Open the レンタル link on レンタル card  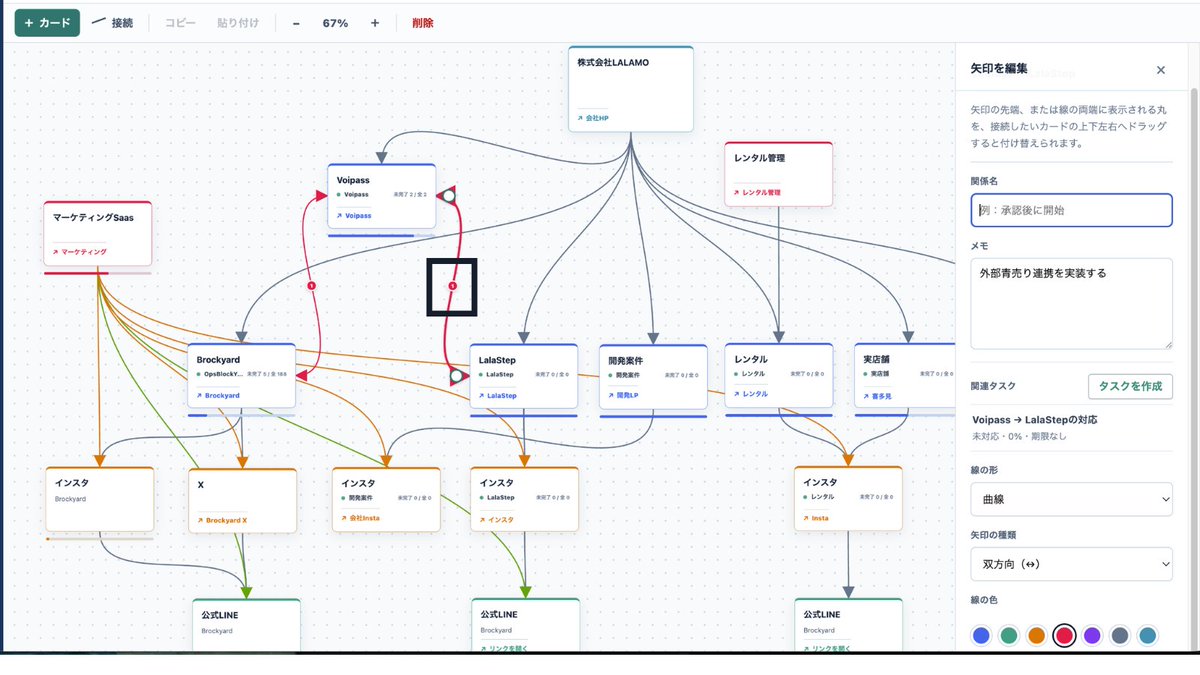pyautogui.click(x=750, y=394)
